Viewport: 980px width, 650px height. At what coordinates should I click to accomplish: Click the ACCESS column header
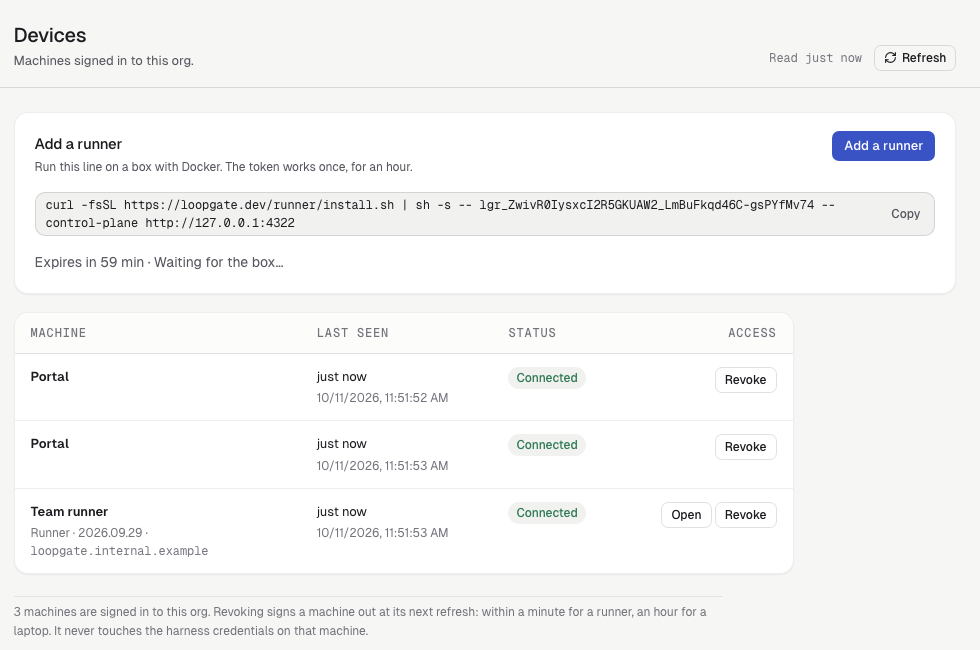click(752, 333)
